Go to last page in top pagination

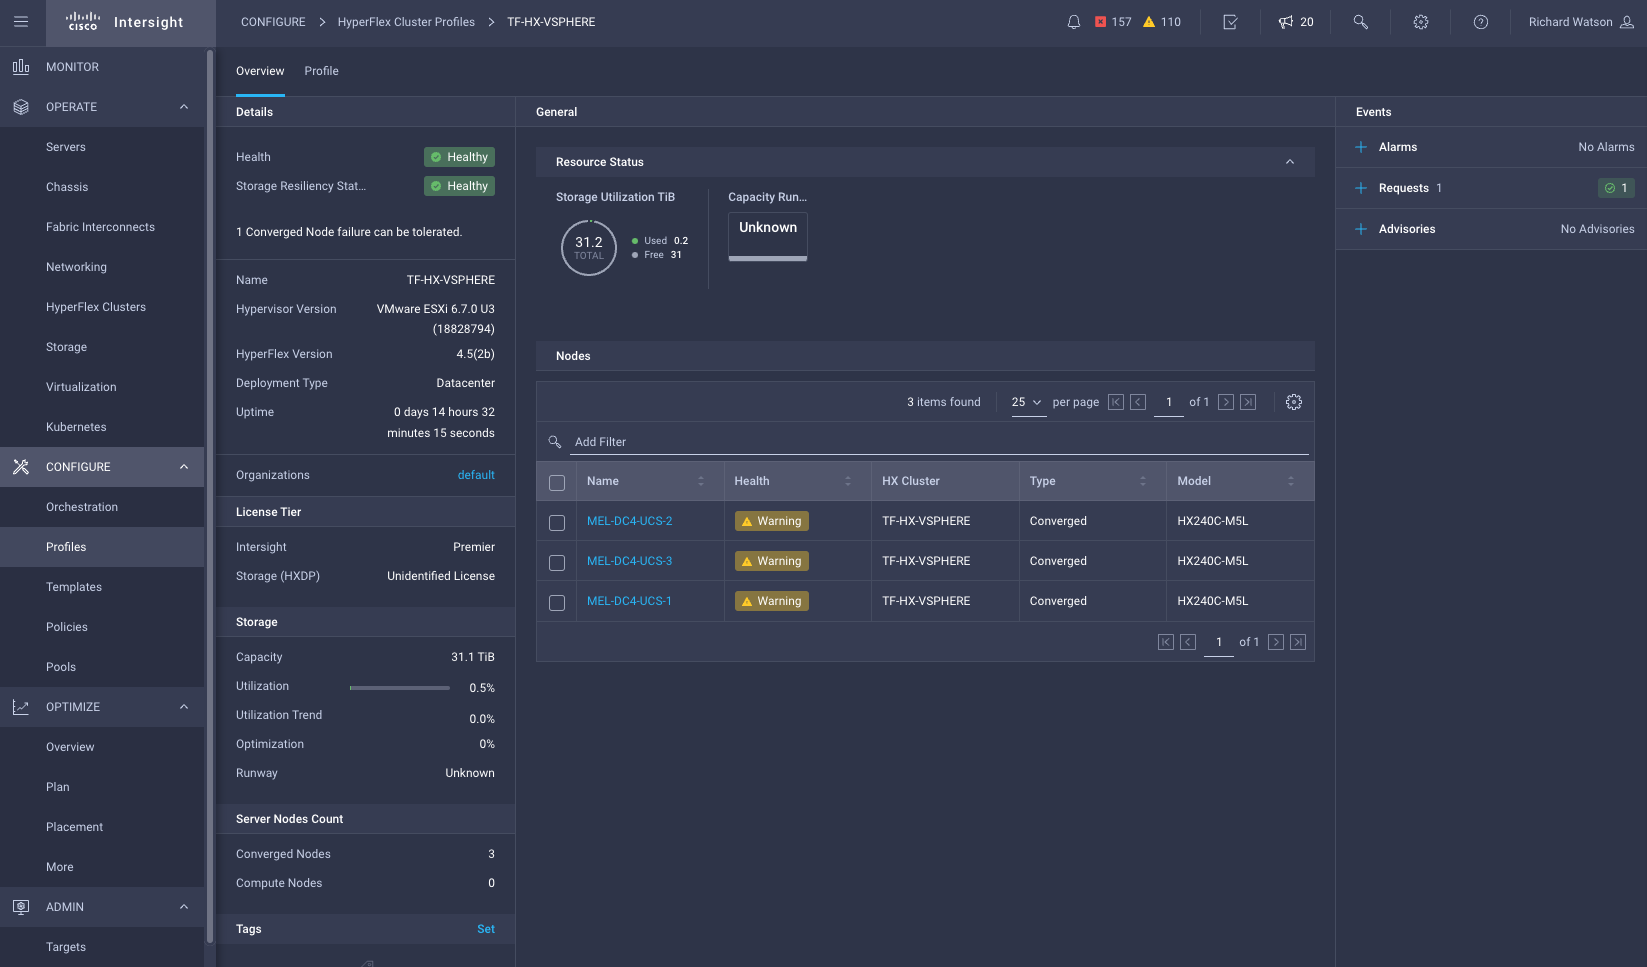click(x=1248, y=402)
